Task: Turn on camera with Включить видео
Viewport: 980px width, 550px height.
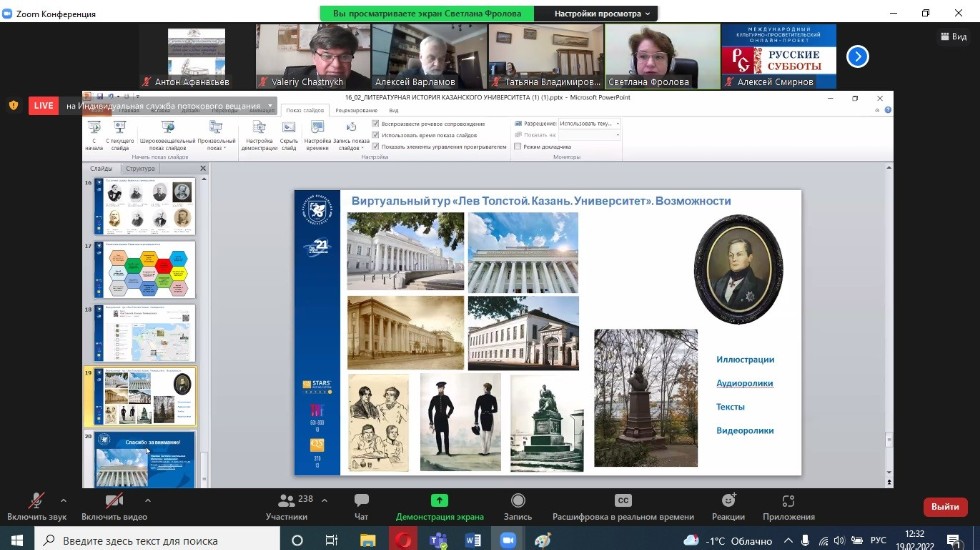Action: (114, 502)
